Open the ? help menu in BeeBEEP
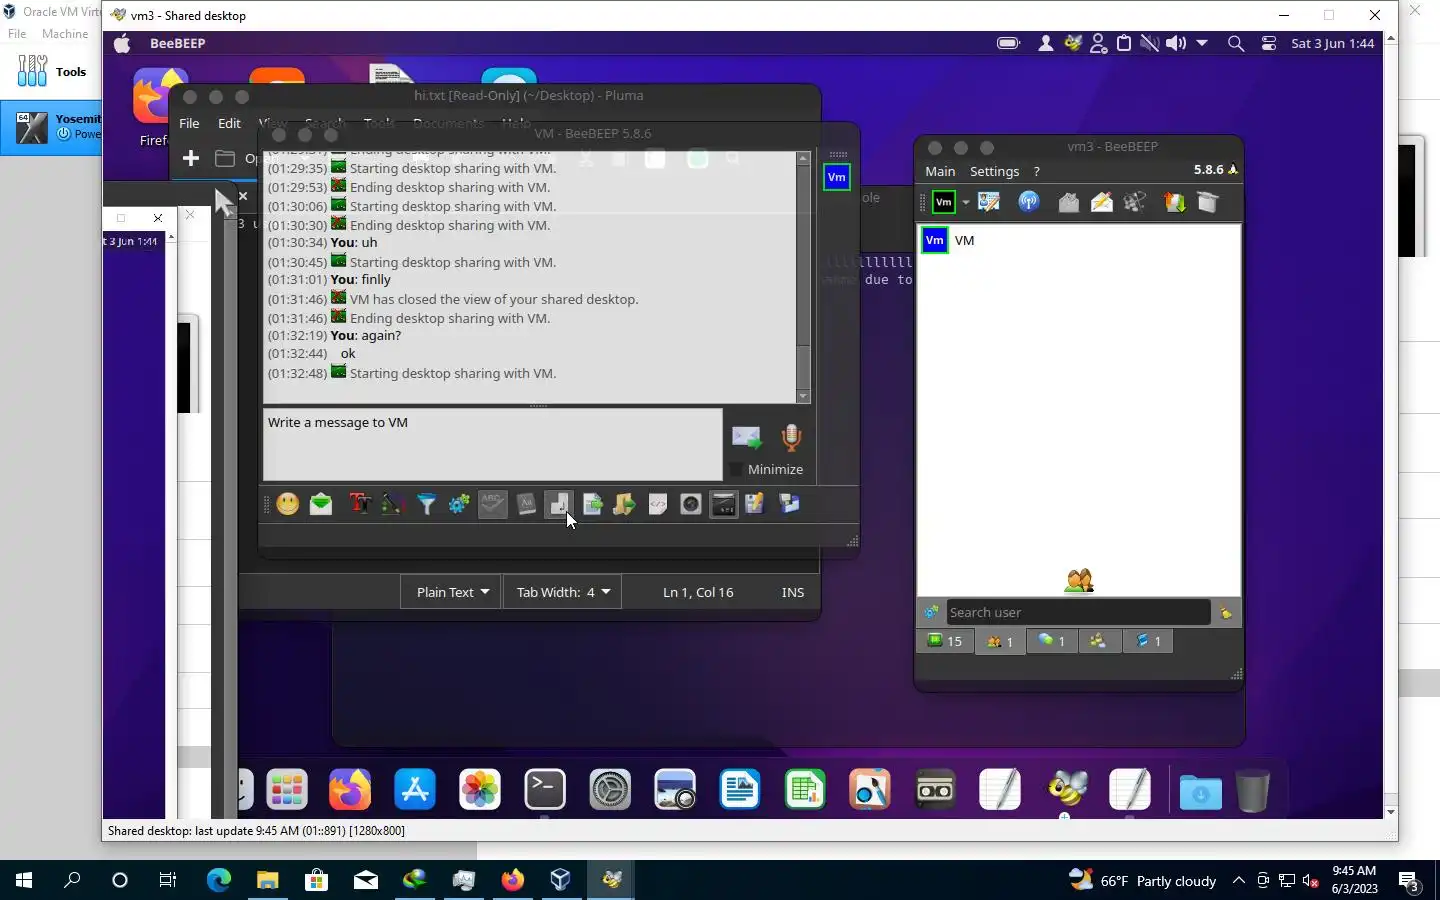Image resolution: width=1440 pixels, height=900 pixels. point(1037,171)
